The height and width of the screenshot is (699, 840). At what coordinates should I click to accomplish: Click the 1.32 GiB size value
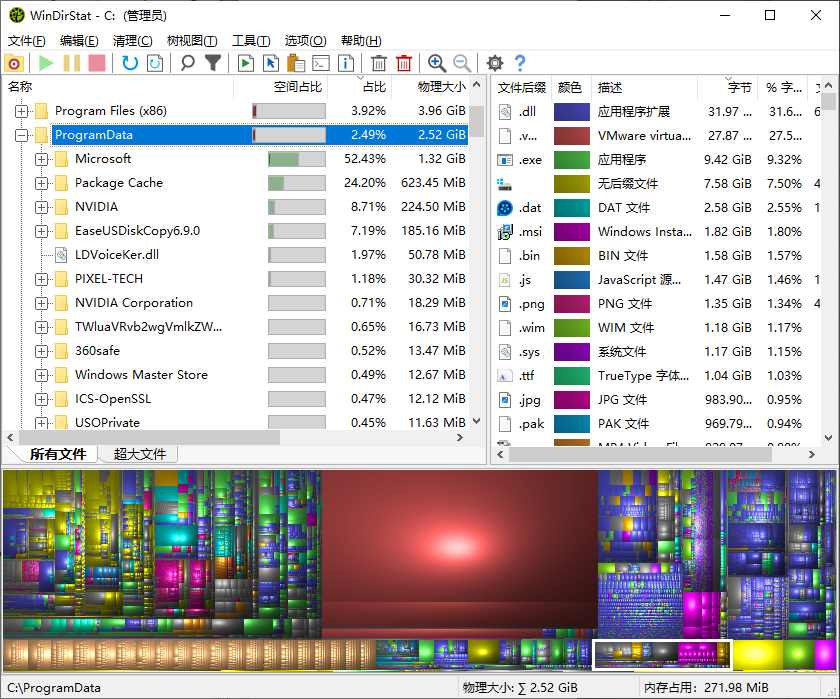[x=442, y=159]
